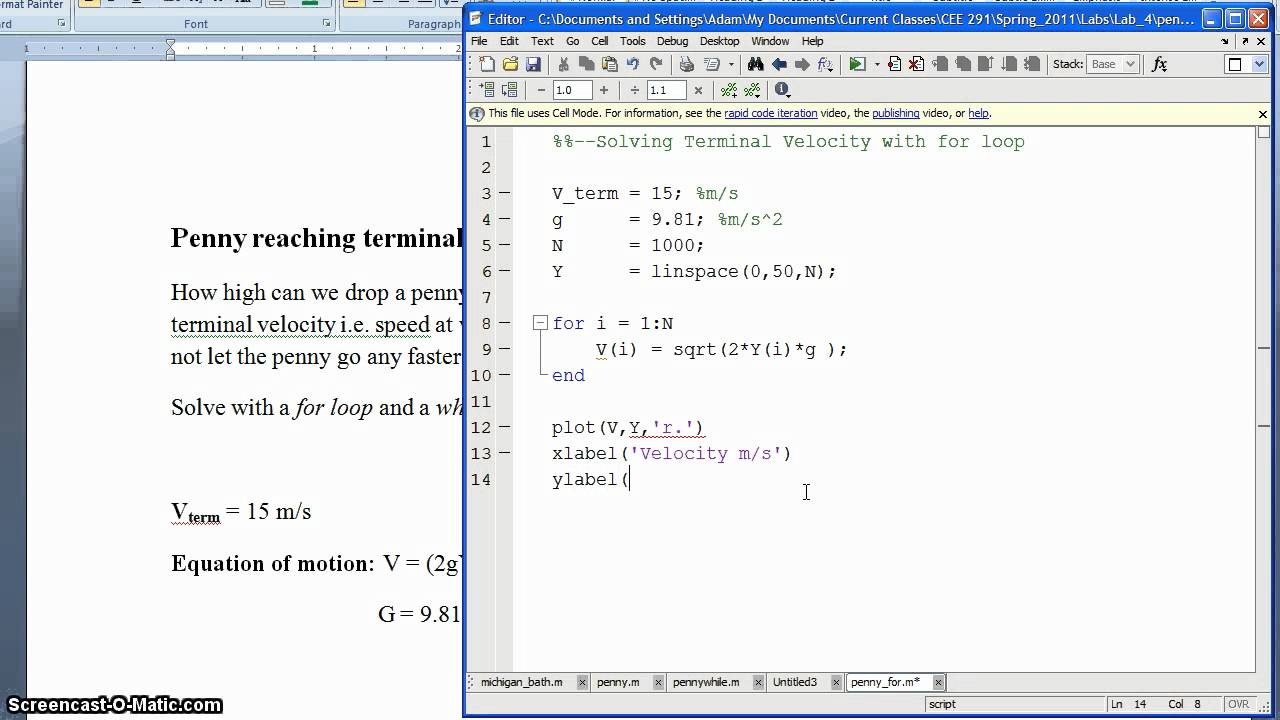Image resolution: width=1280 pixels, height=720 pixels.
Task: Open the Window menu
Action: tap(770, 41)
